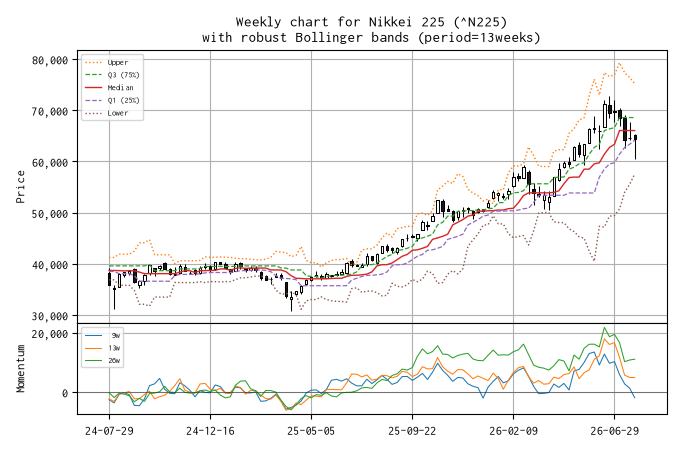Click the 24-07-29 date axis label
Viewport: 680px width, 450px height.
coord(109,431)
